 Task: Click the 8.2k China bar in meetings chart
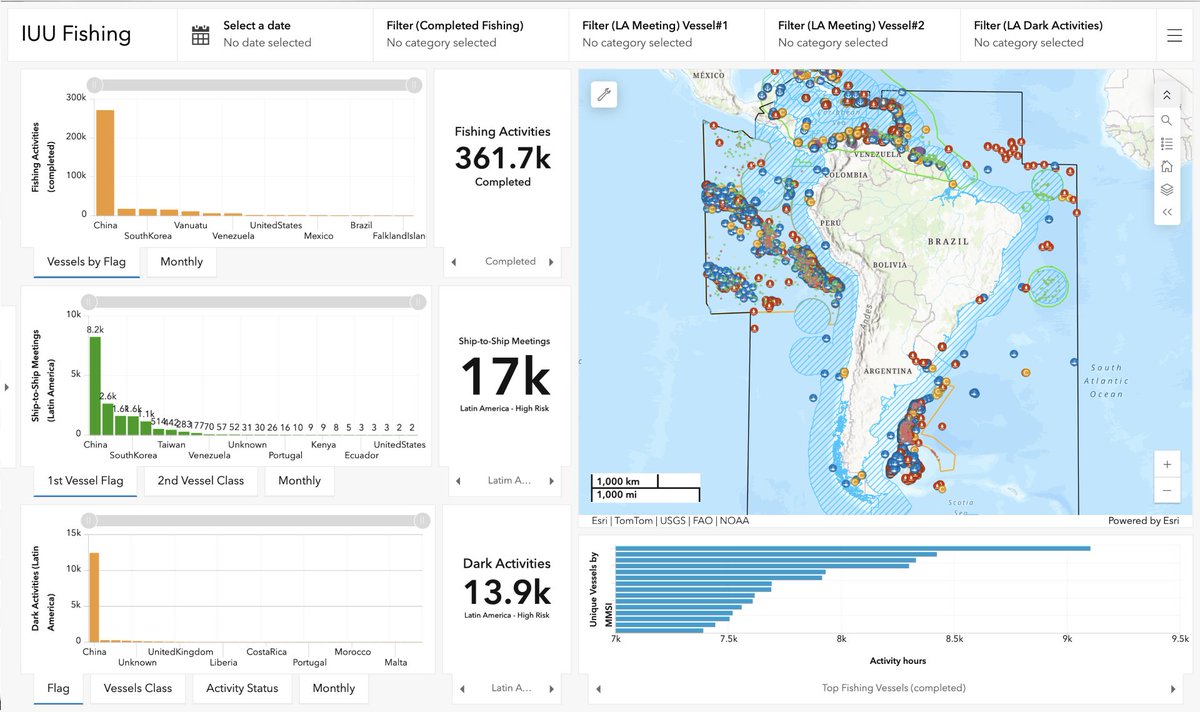click(95, 385)
